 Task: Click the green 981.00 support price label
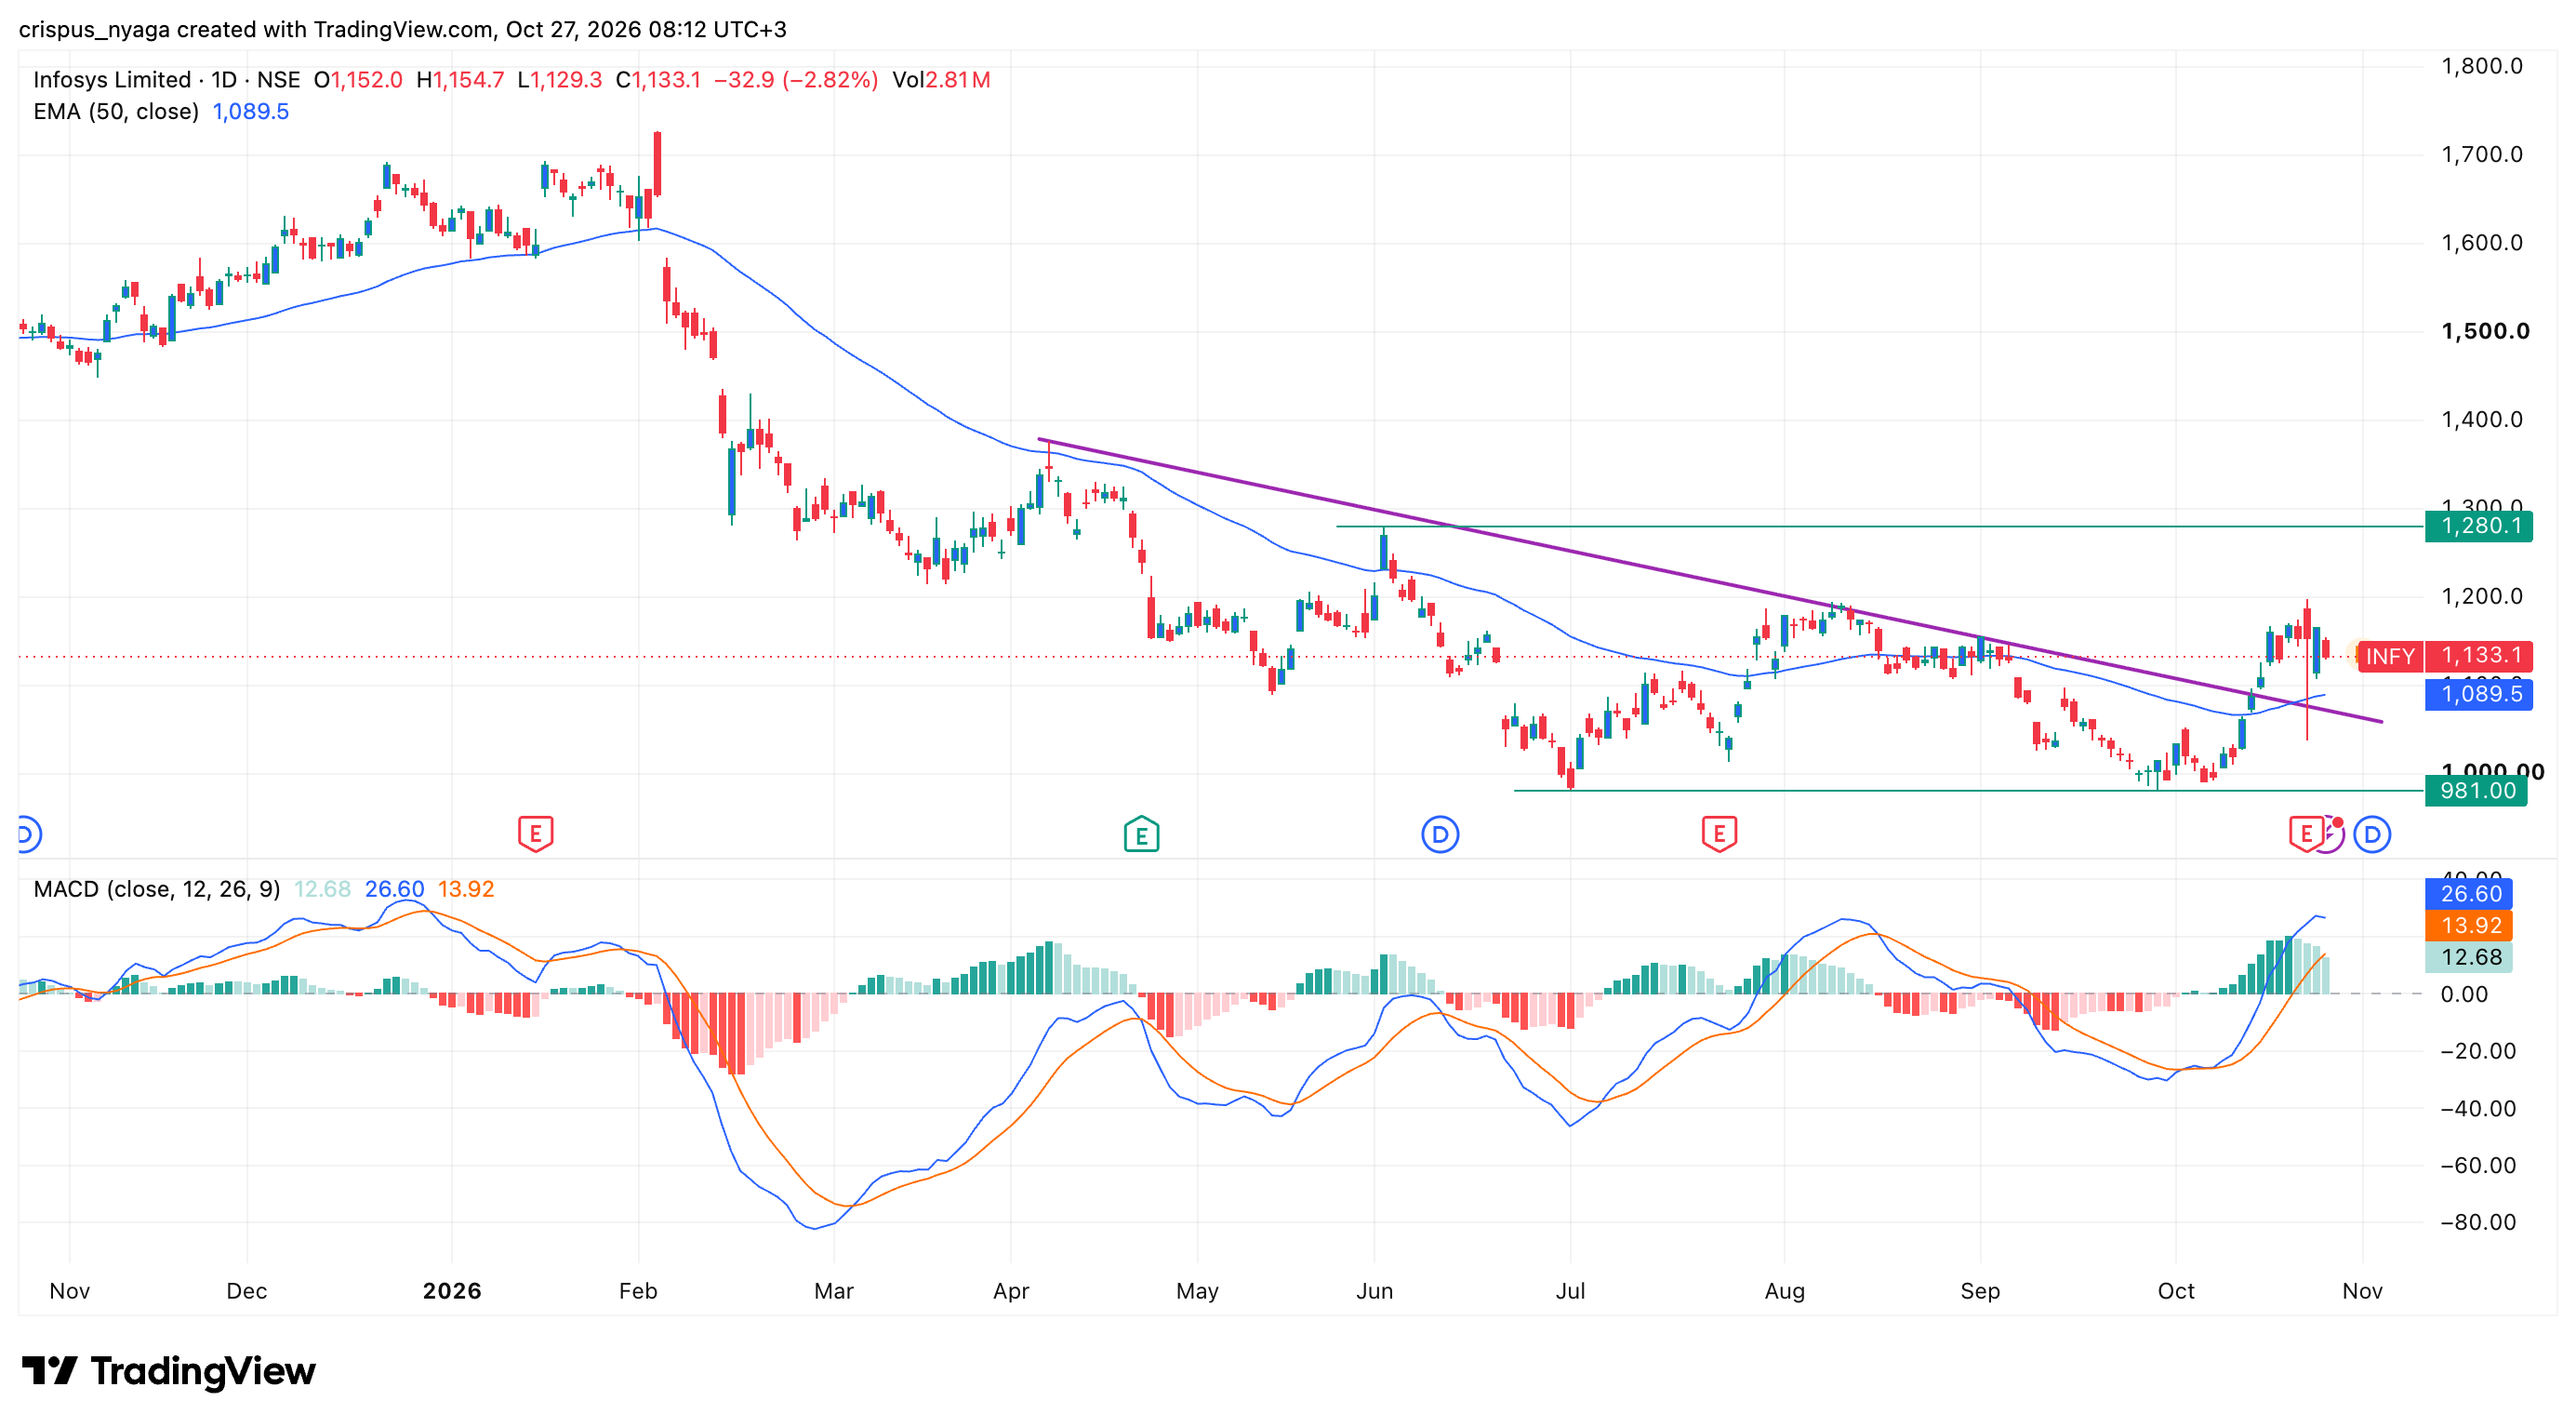click(x=2475, y=791)
